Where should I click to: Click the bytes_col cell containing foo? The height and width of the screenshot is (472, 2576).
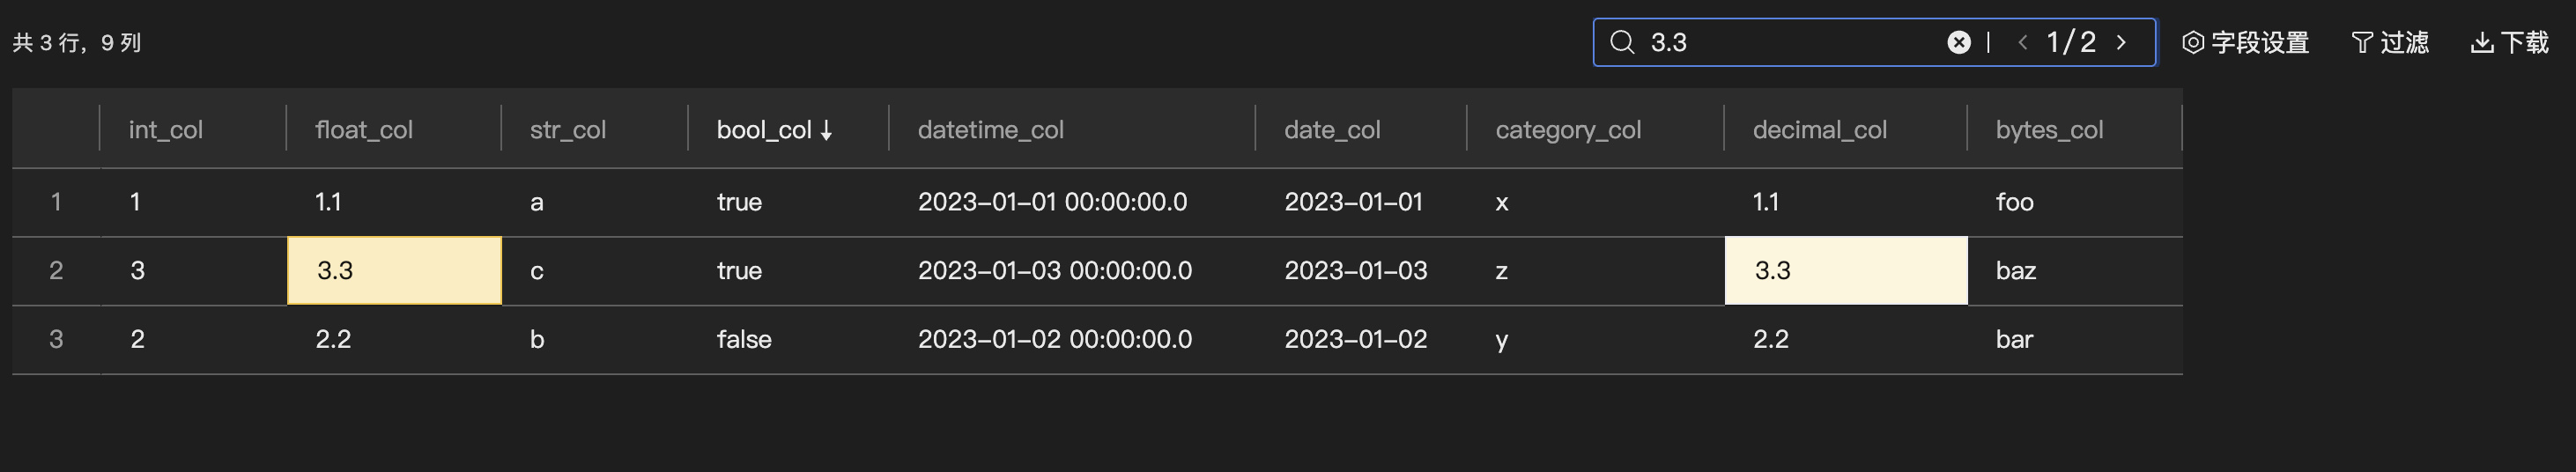2014,202
